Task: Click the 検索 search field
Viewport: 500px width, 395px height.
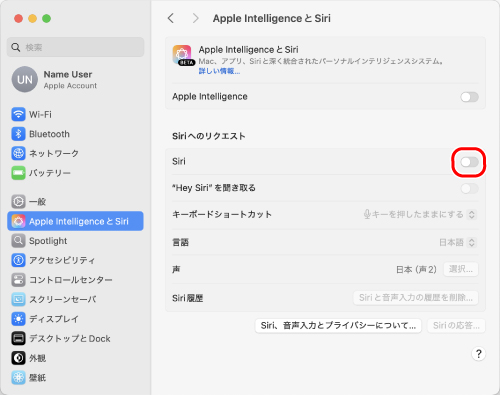Action: pos(75,47)
